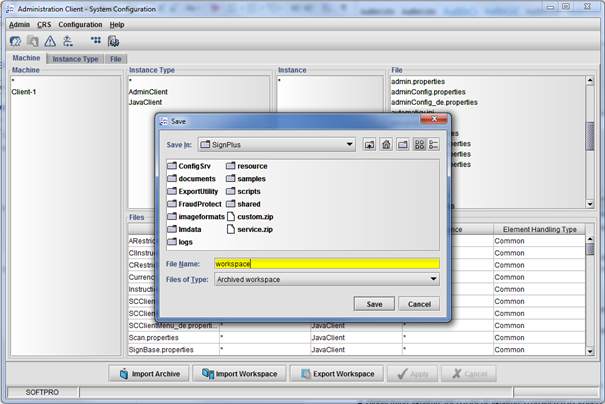Click the Create New Folder icon

402,145
